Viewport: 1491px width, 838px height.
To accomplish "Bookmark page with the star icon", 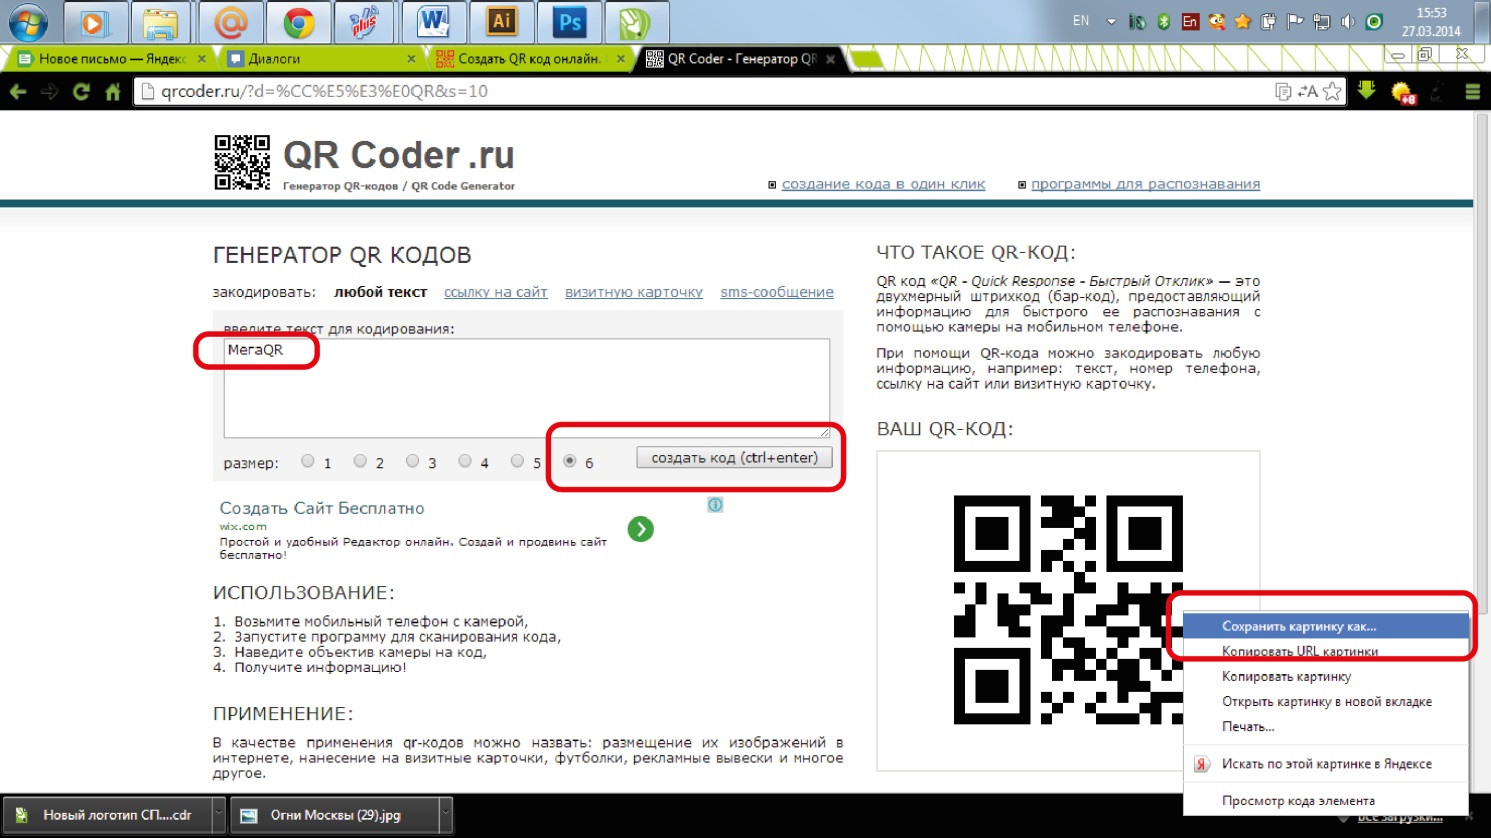I will point(1332,92).
